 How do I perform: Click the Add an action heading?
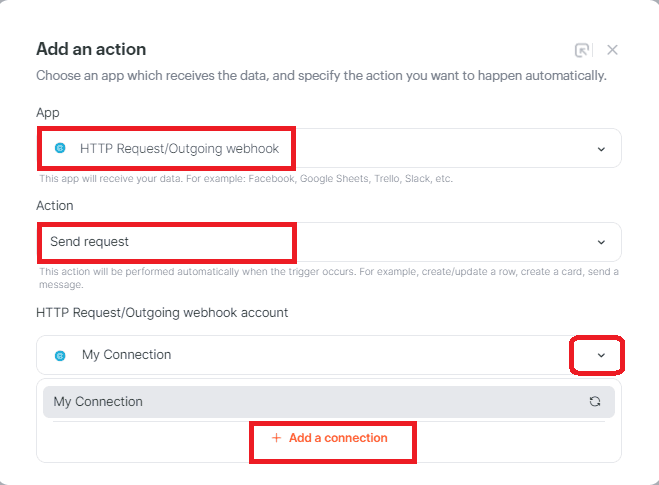point(91,49)
